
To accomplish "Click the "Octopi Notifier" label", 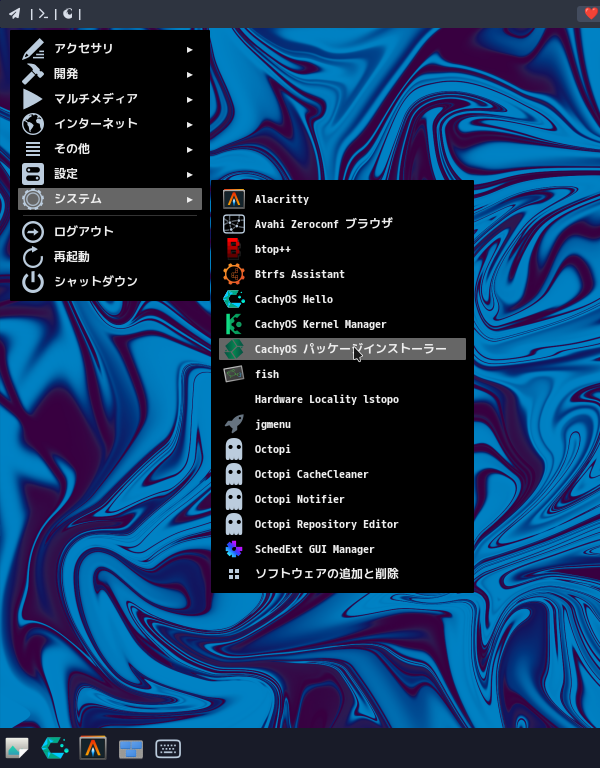I will click(299, 499).
